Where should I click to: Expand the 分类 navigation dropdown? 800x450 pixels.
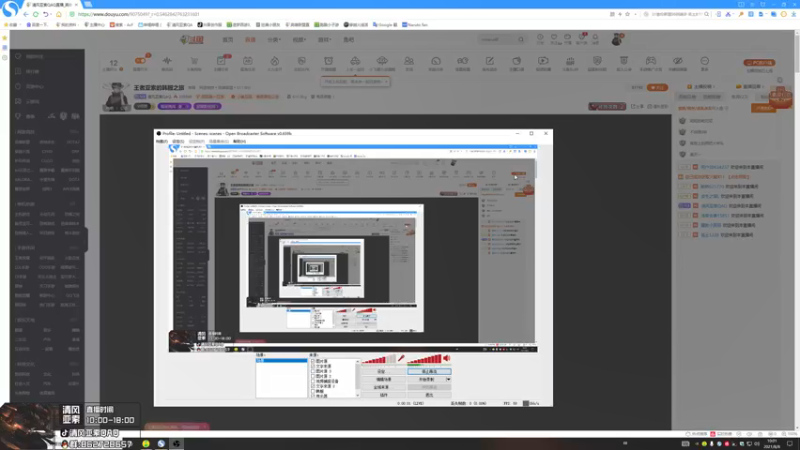coord(274,39)
